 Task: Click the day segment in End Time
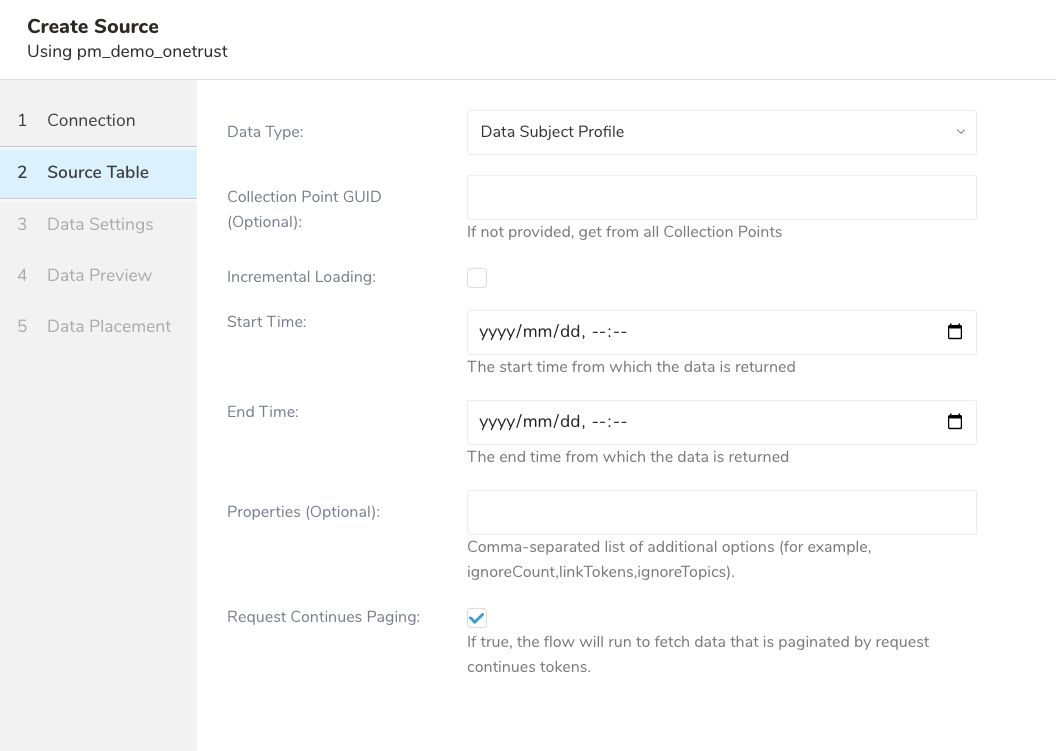tap(569, 422)
